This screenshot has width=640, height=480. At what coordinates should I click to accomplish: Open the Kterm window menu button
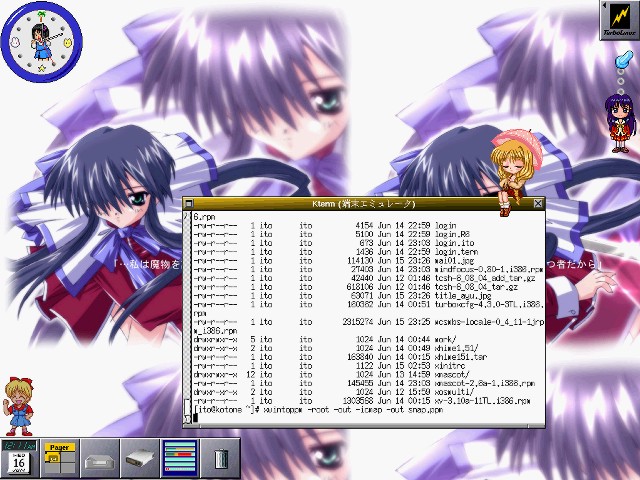click(188, 203)
